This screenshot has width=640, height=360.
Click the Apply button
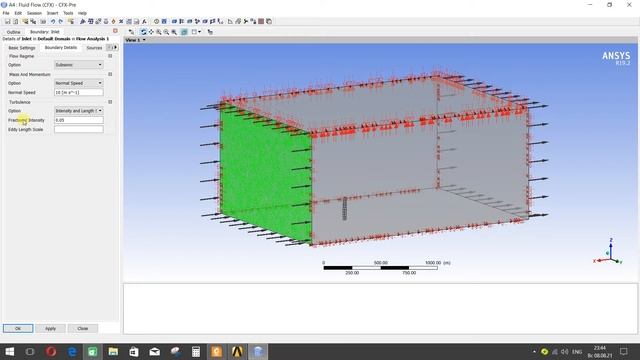[x=50, y=329]
